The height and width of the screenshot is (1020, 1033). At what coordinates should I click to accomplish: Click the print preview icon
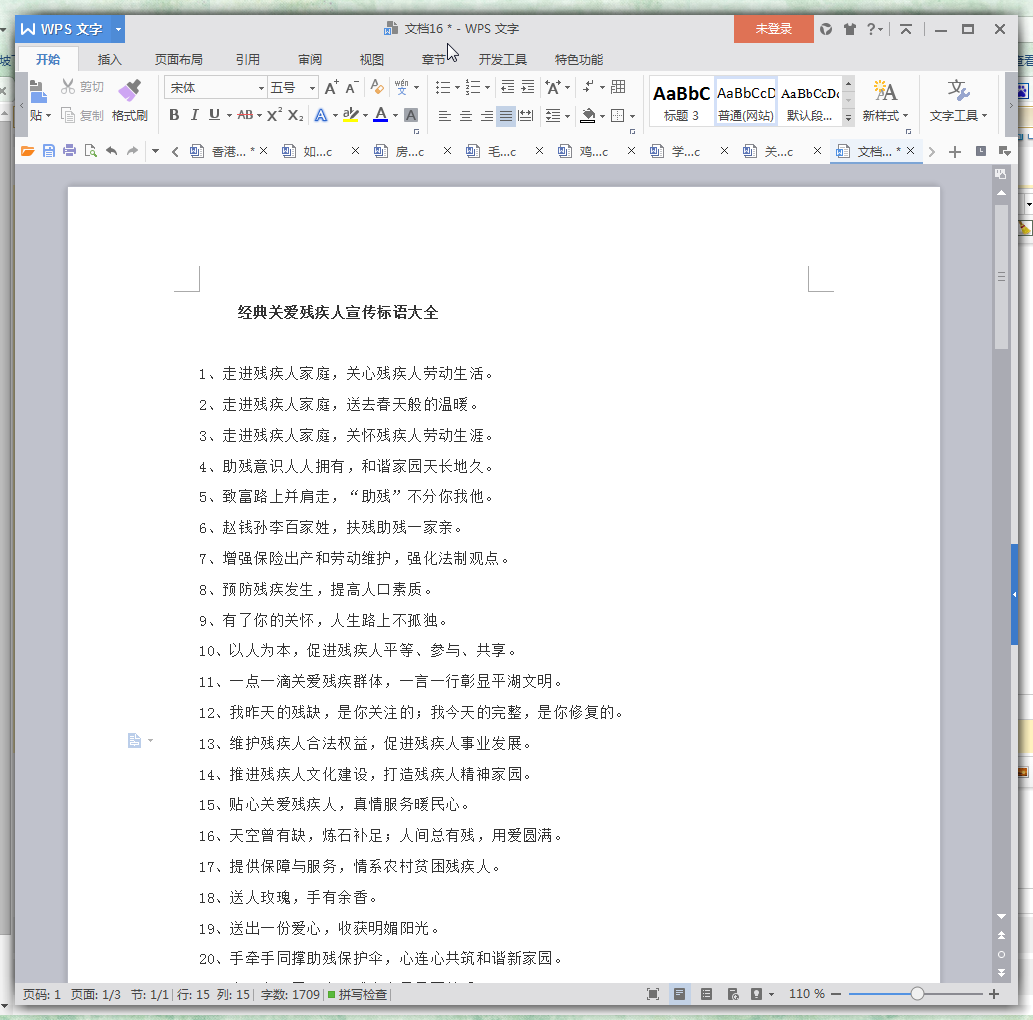[90, 151]
